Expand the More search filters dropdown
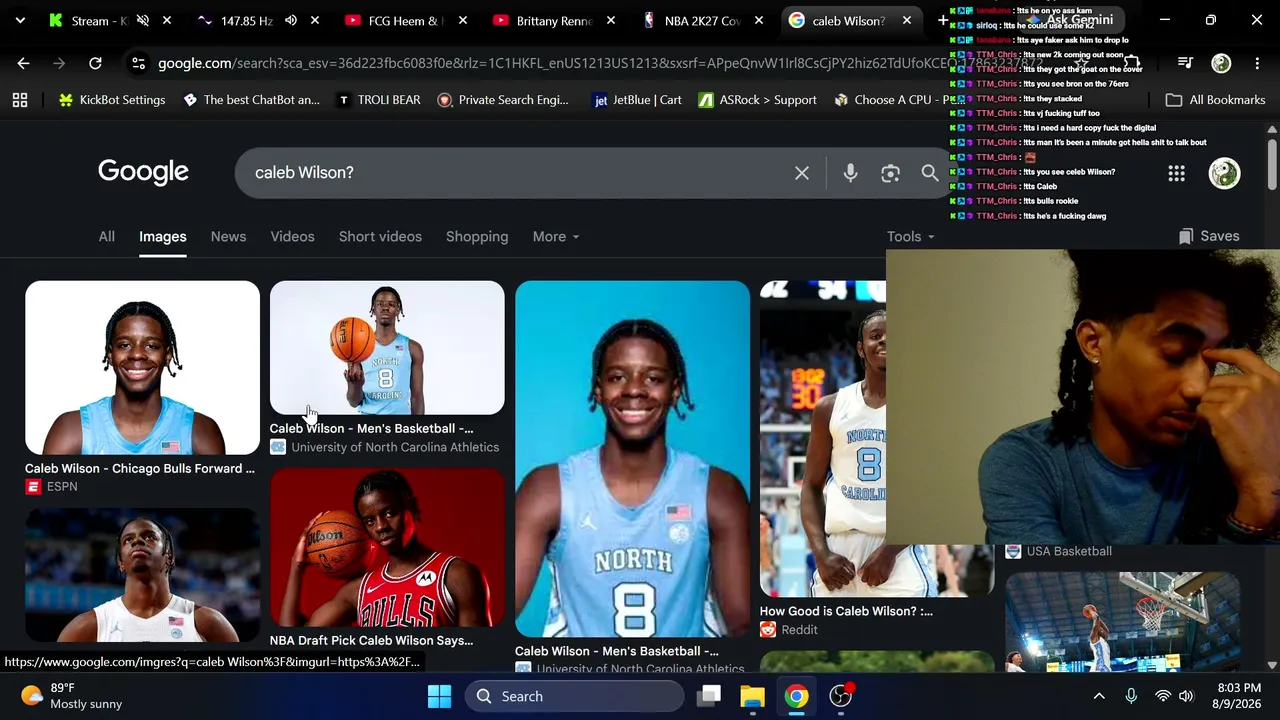Viewport: 1280px width, 720px height. tap(556, 237)
